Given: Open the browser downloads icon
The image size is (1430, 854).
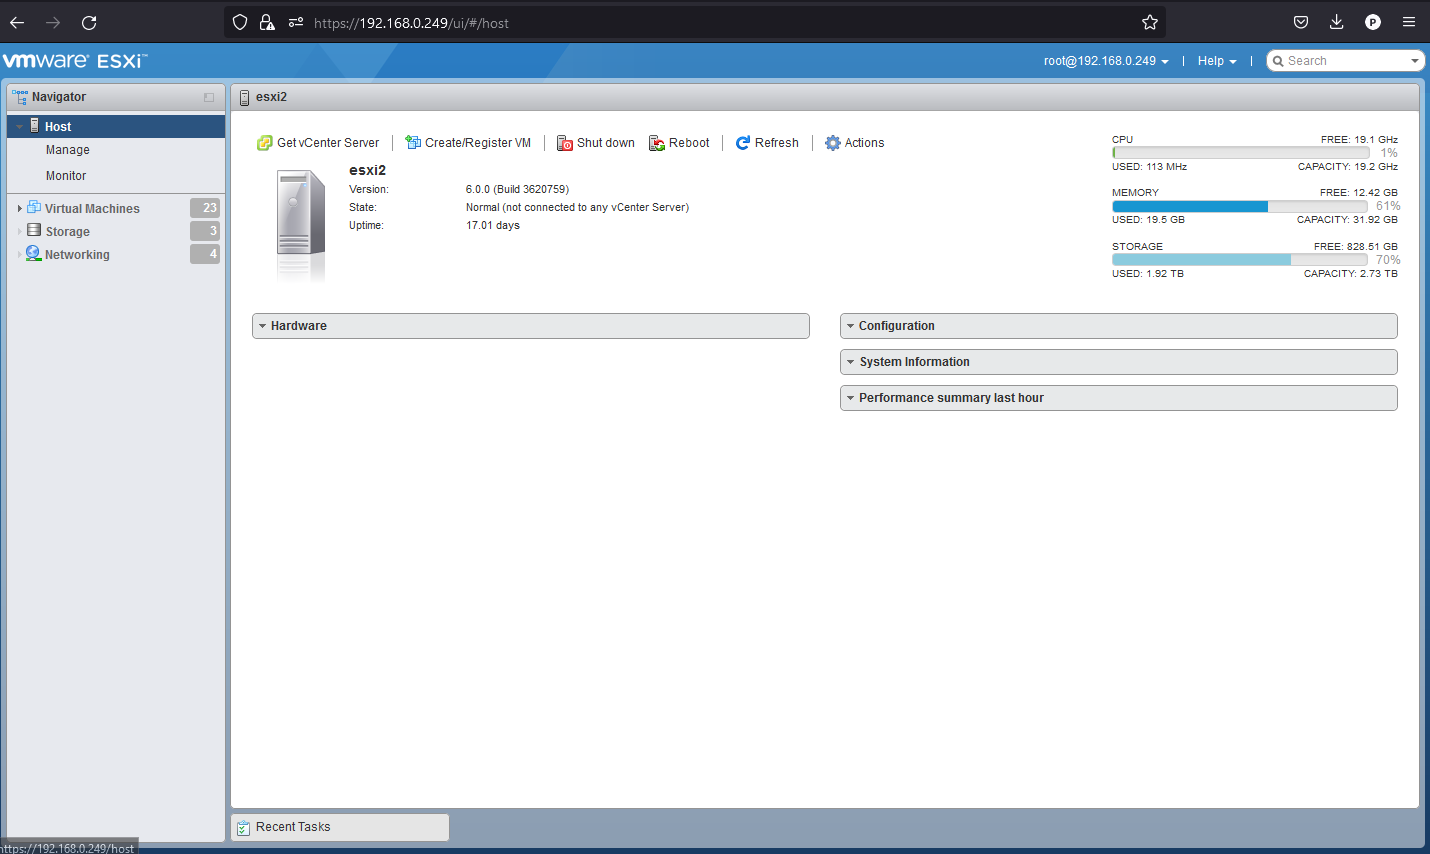Looking at the screenshot, I should [x=1337, y=22].
